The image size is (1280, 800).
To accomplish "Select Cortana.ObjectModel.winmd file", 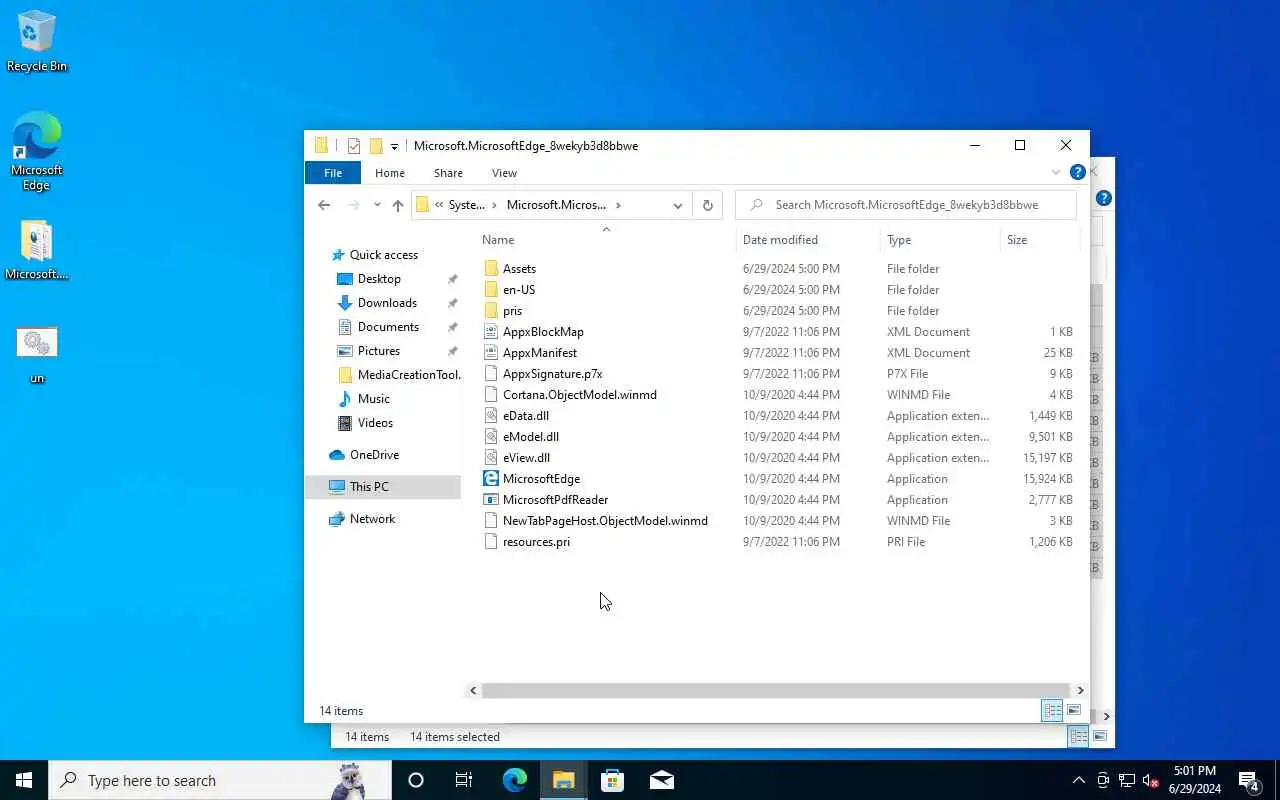I will click(579, 395).
